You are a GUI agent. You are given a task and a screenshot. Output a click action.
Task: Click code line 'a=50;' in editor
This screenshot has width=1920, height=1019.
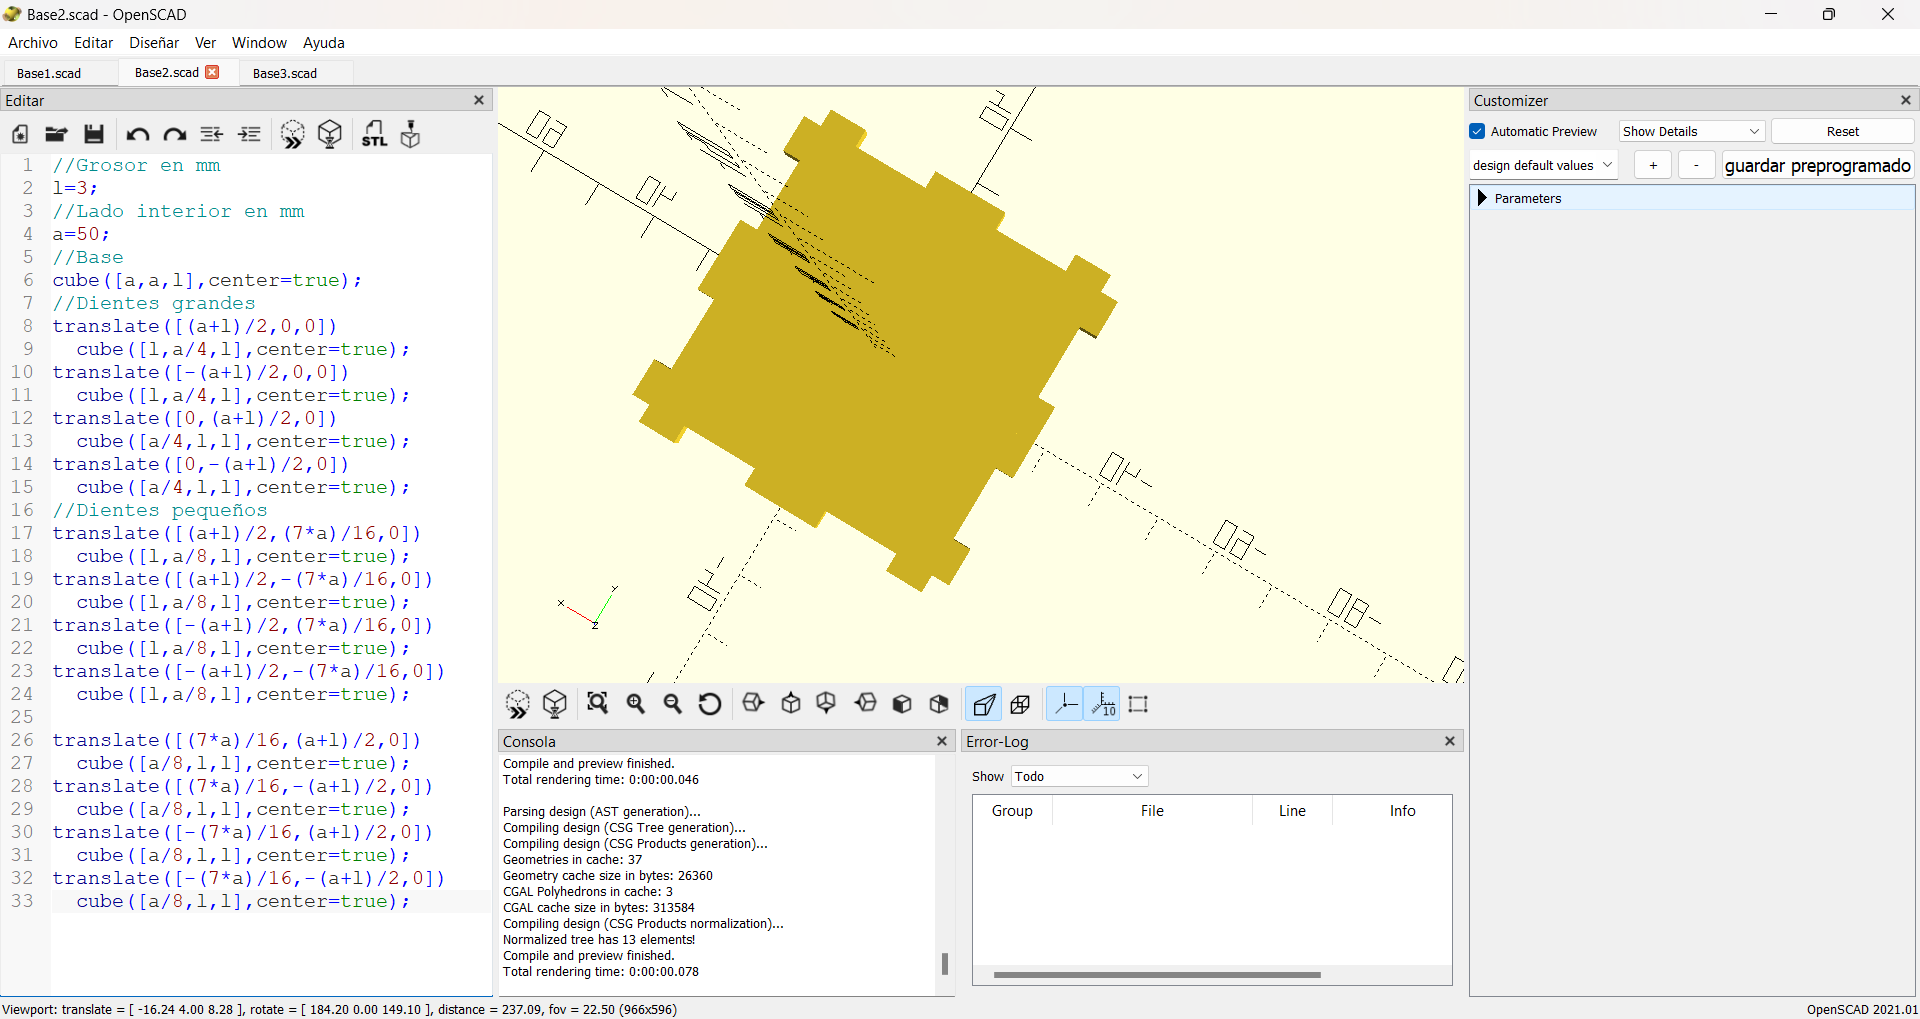tap(80, 234)
